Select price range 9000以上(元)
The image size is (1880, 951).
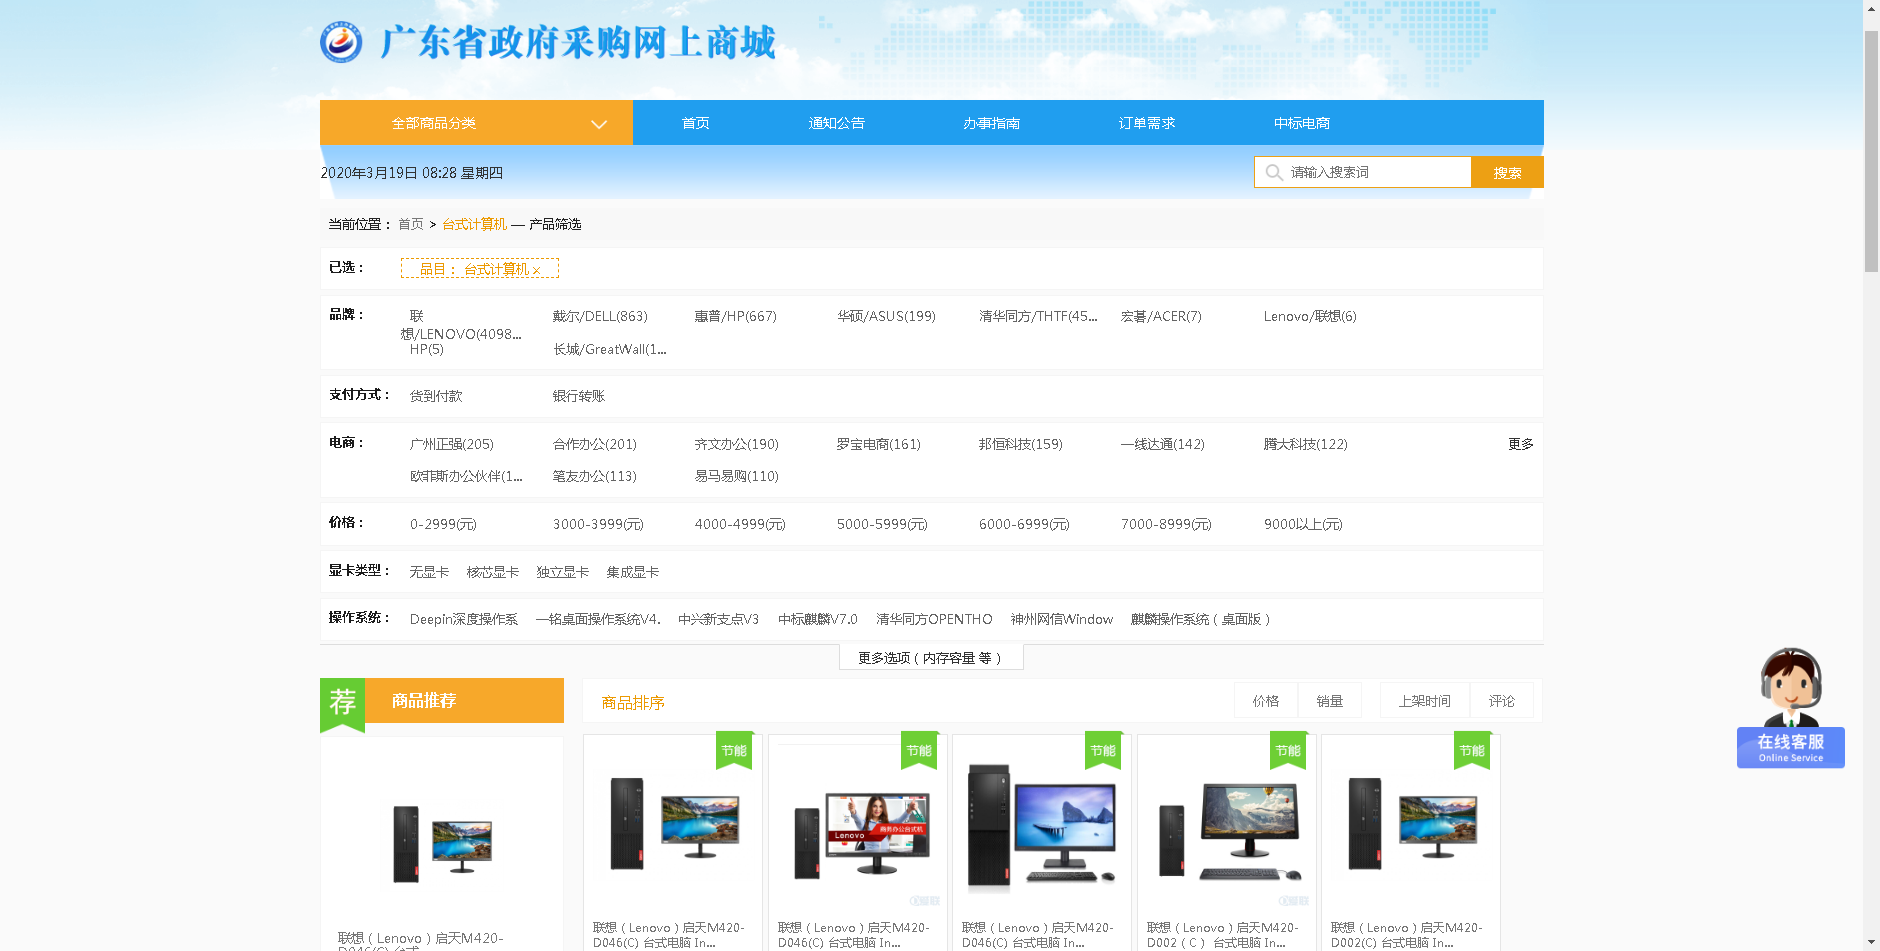pos(1303,524)
